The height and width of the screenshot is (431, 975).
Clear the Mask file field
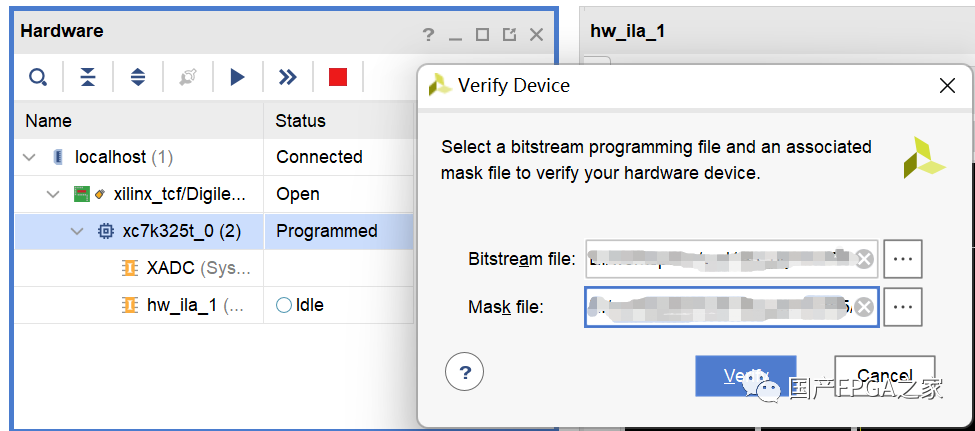[x=864, y=307]
